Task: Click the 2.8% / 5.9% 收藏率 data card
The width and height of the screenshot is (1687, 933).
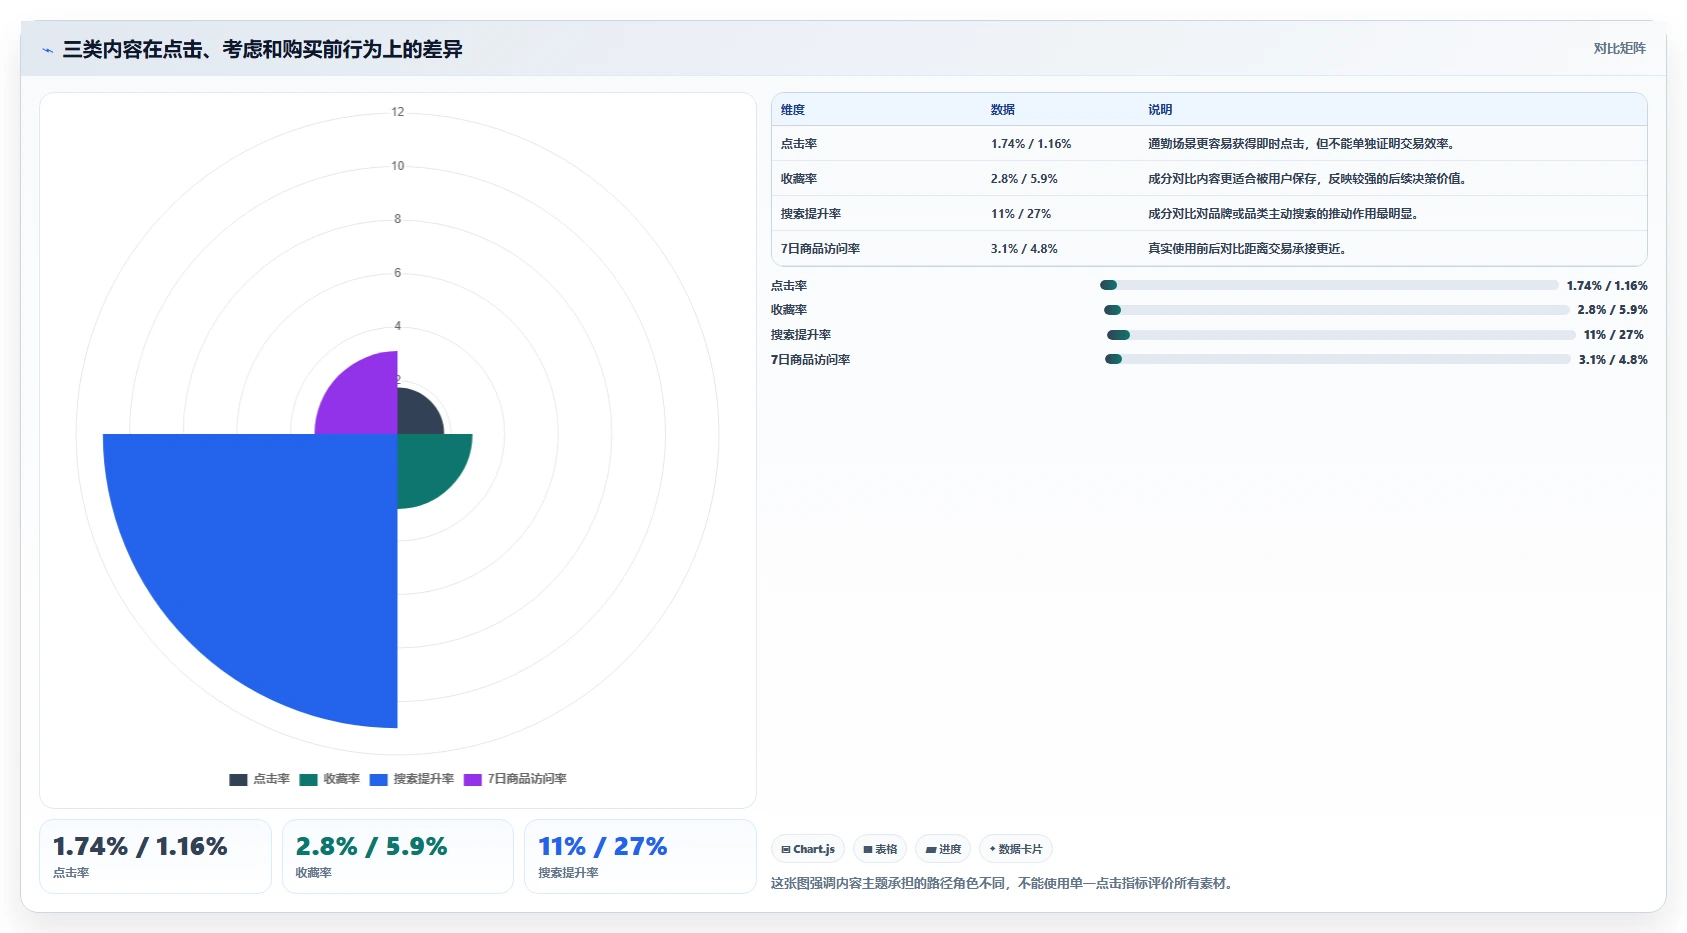Action: click(x=398, y=856)
